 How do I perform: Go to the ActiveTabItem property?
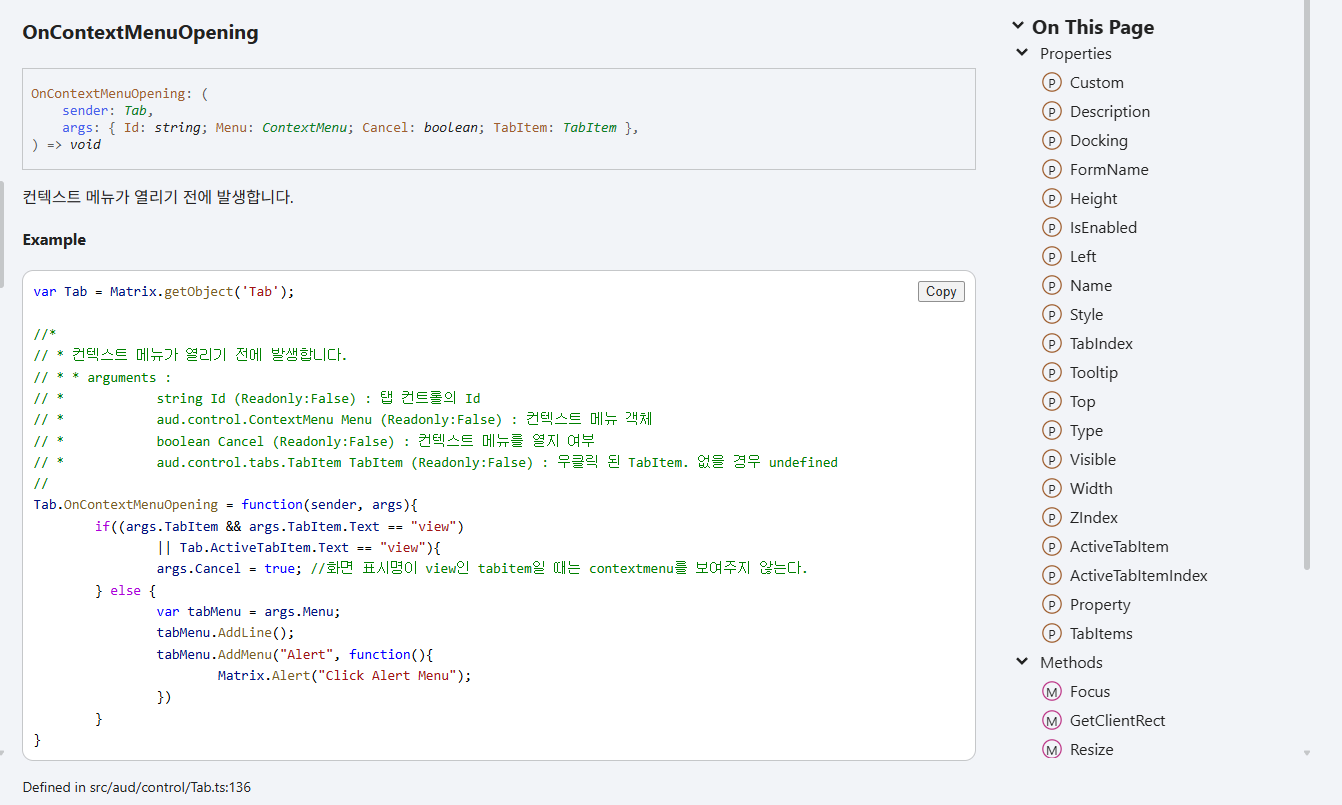(1118, 547)
